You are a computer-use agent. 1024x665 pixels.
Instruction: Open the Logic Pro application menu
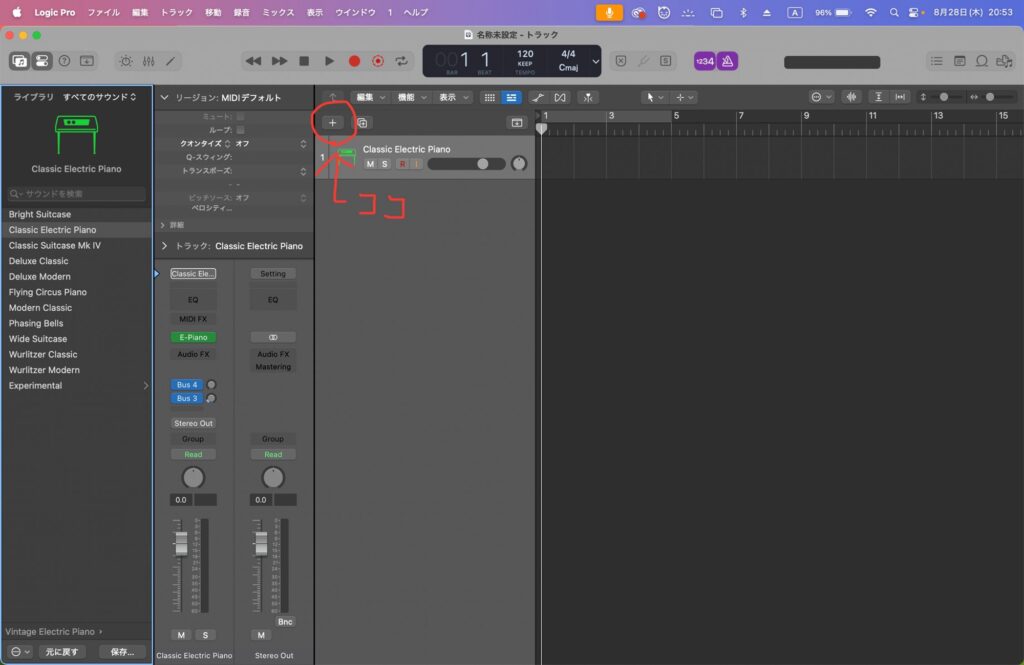coord(55,12)
